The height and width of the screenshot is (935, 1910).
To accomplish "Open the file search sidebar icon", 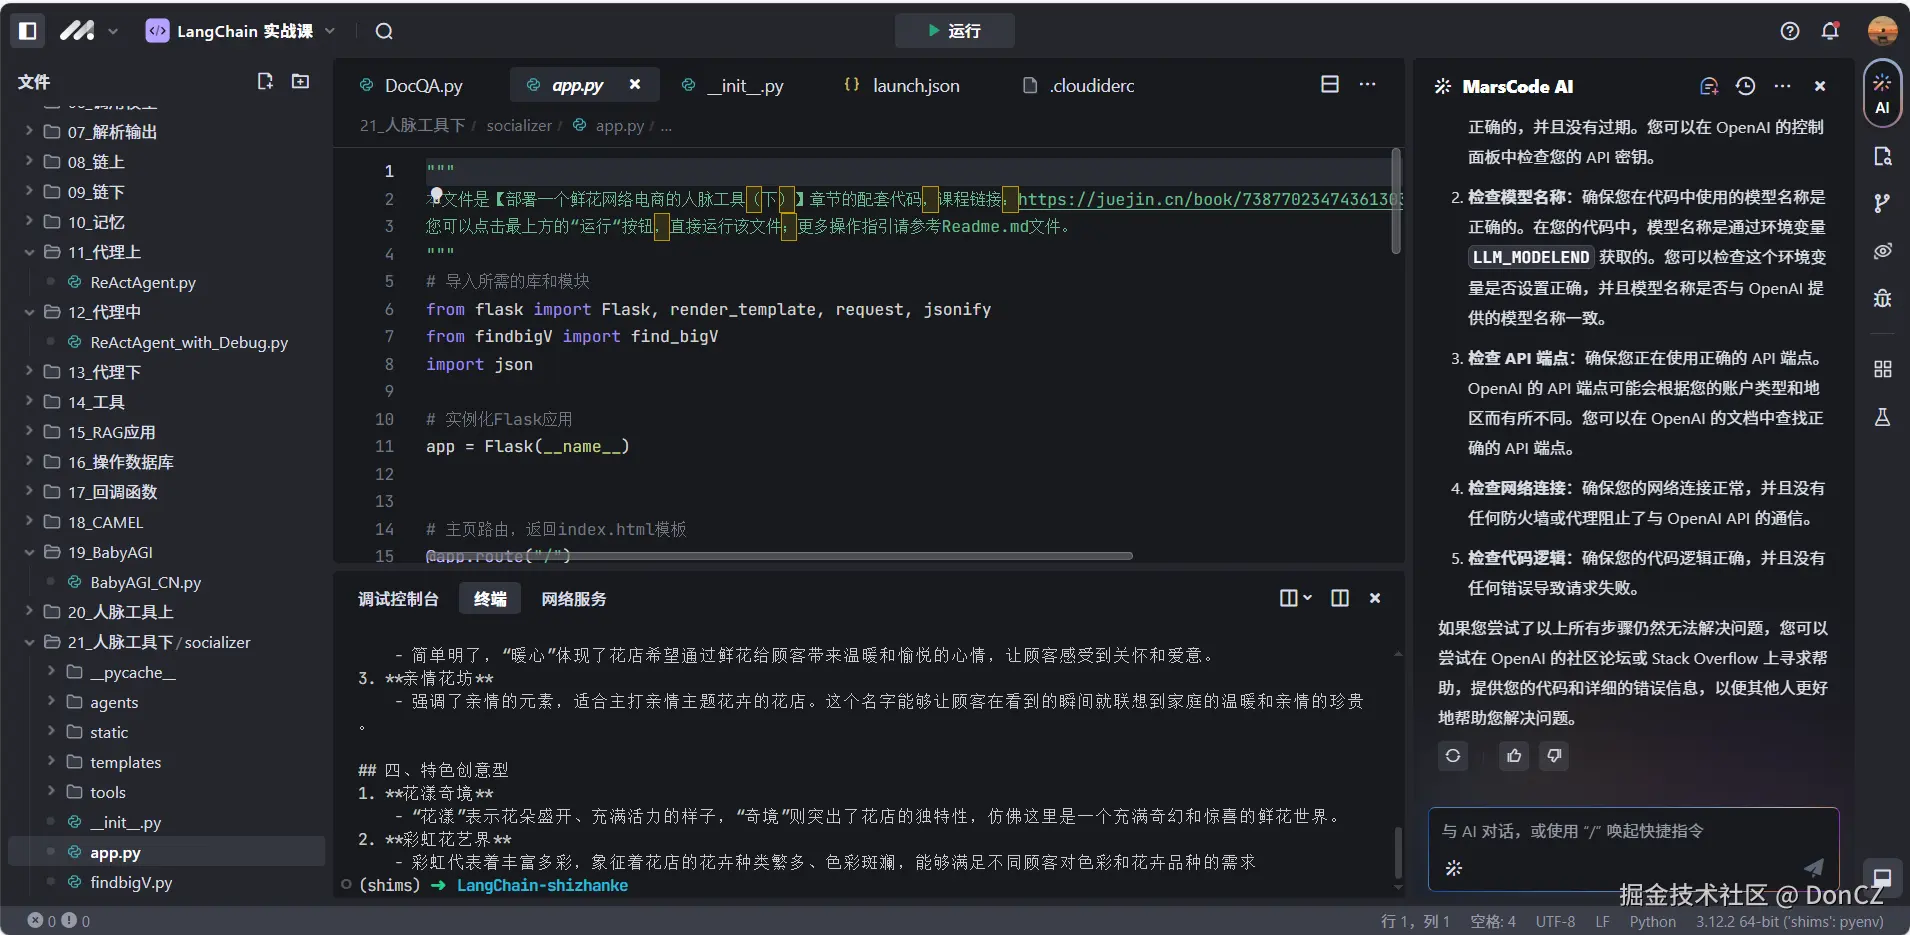I will 1882,157.
